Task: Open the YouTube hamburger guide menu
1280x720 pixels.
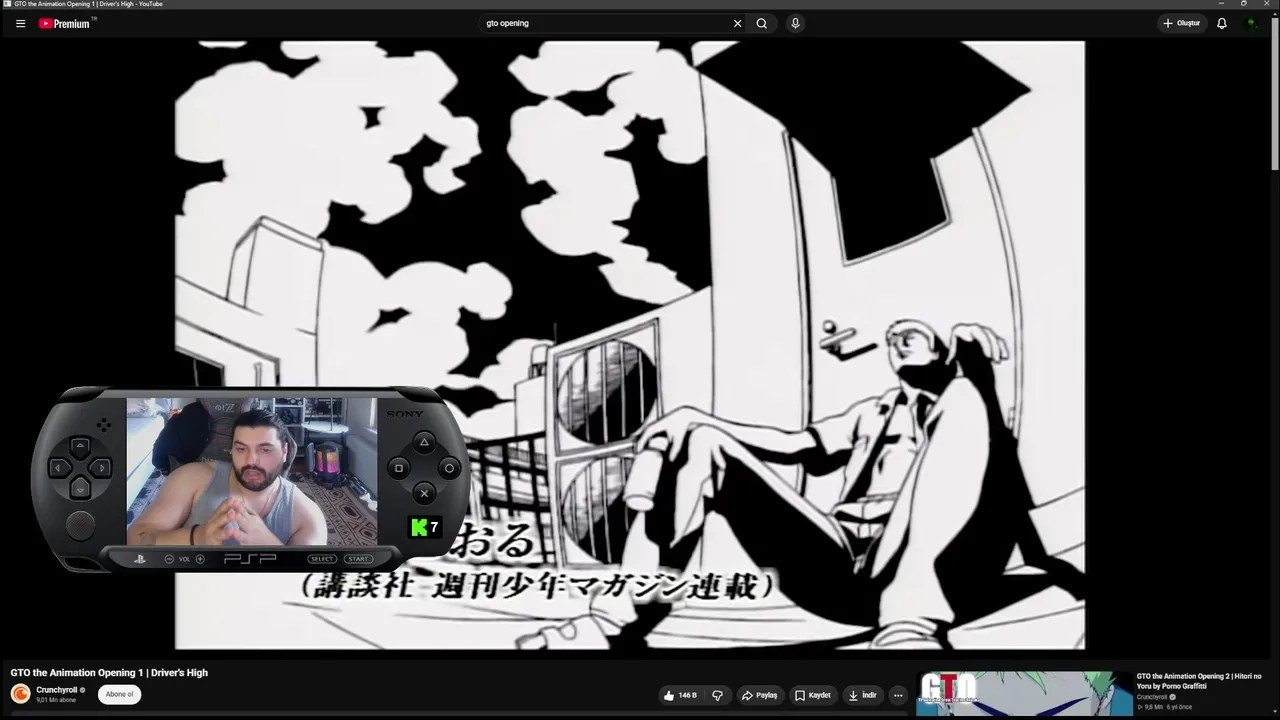Action: coord(20,23)
